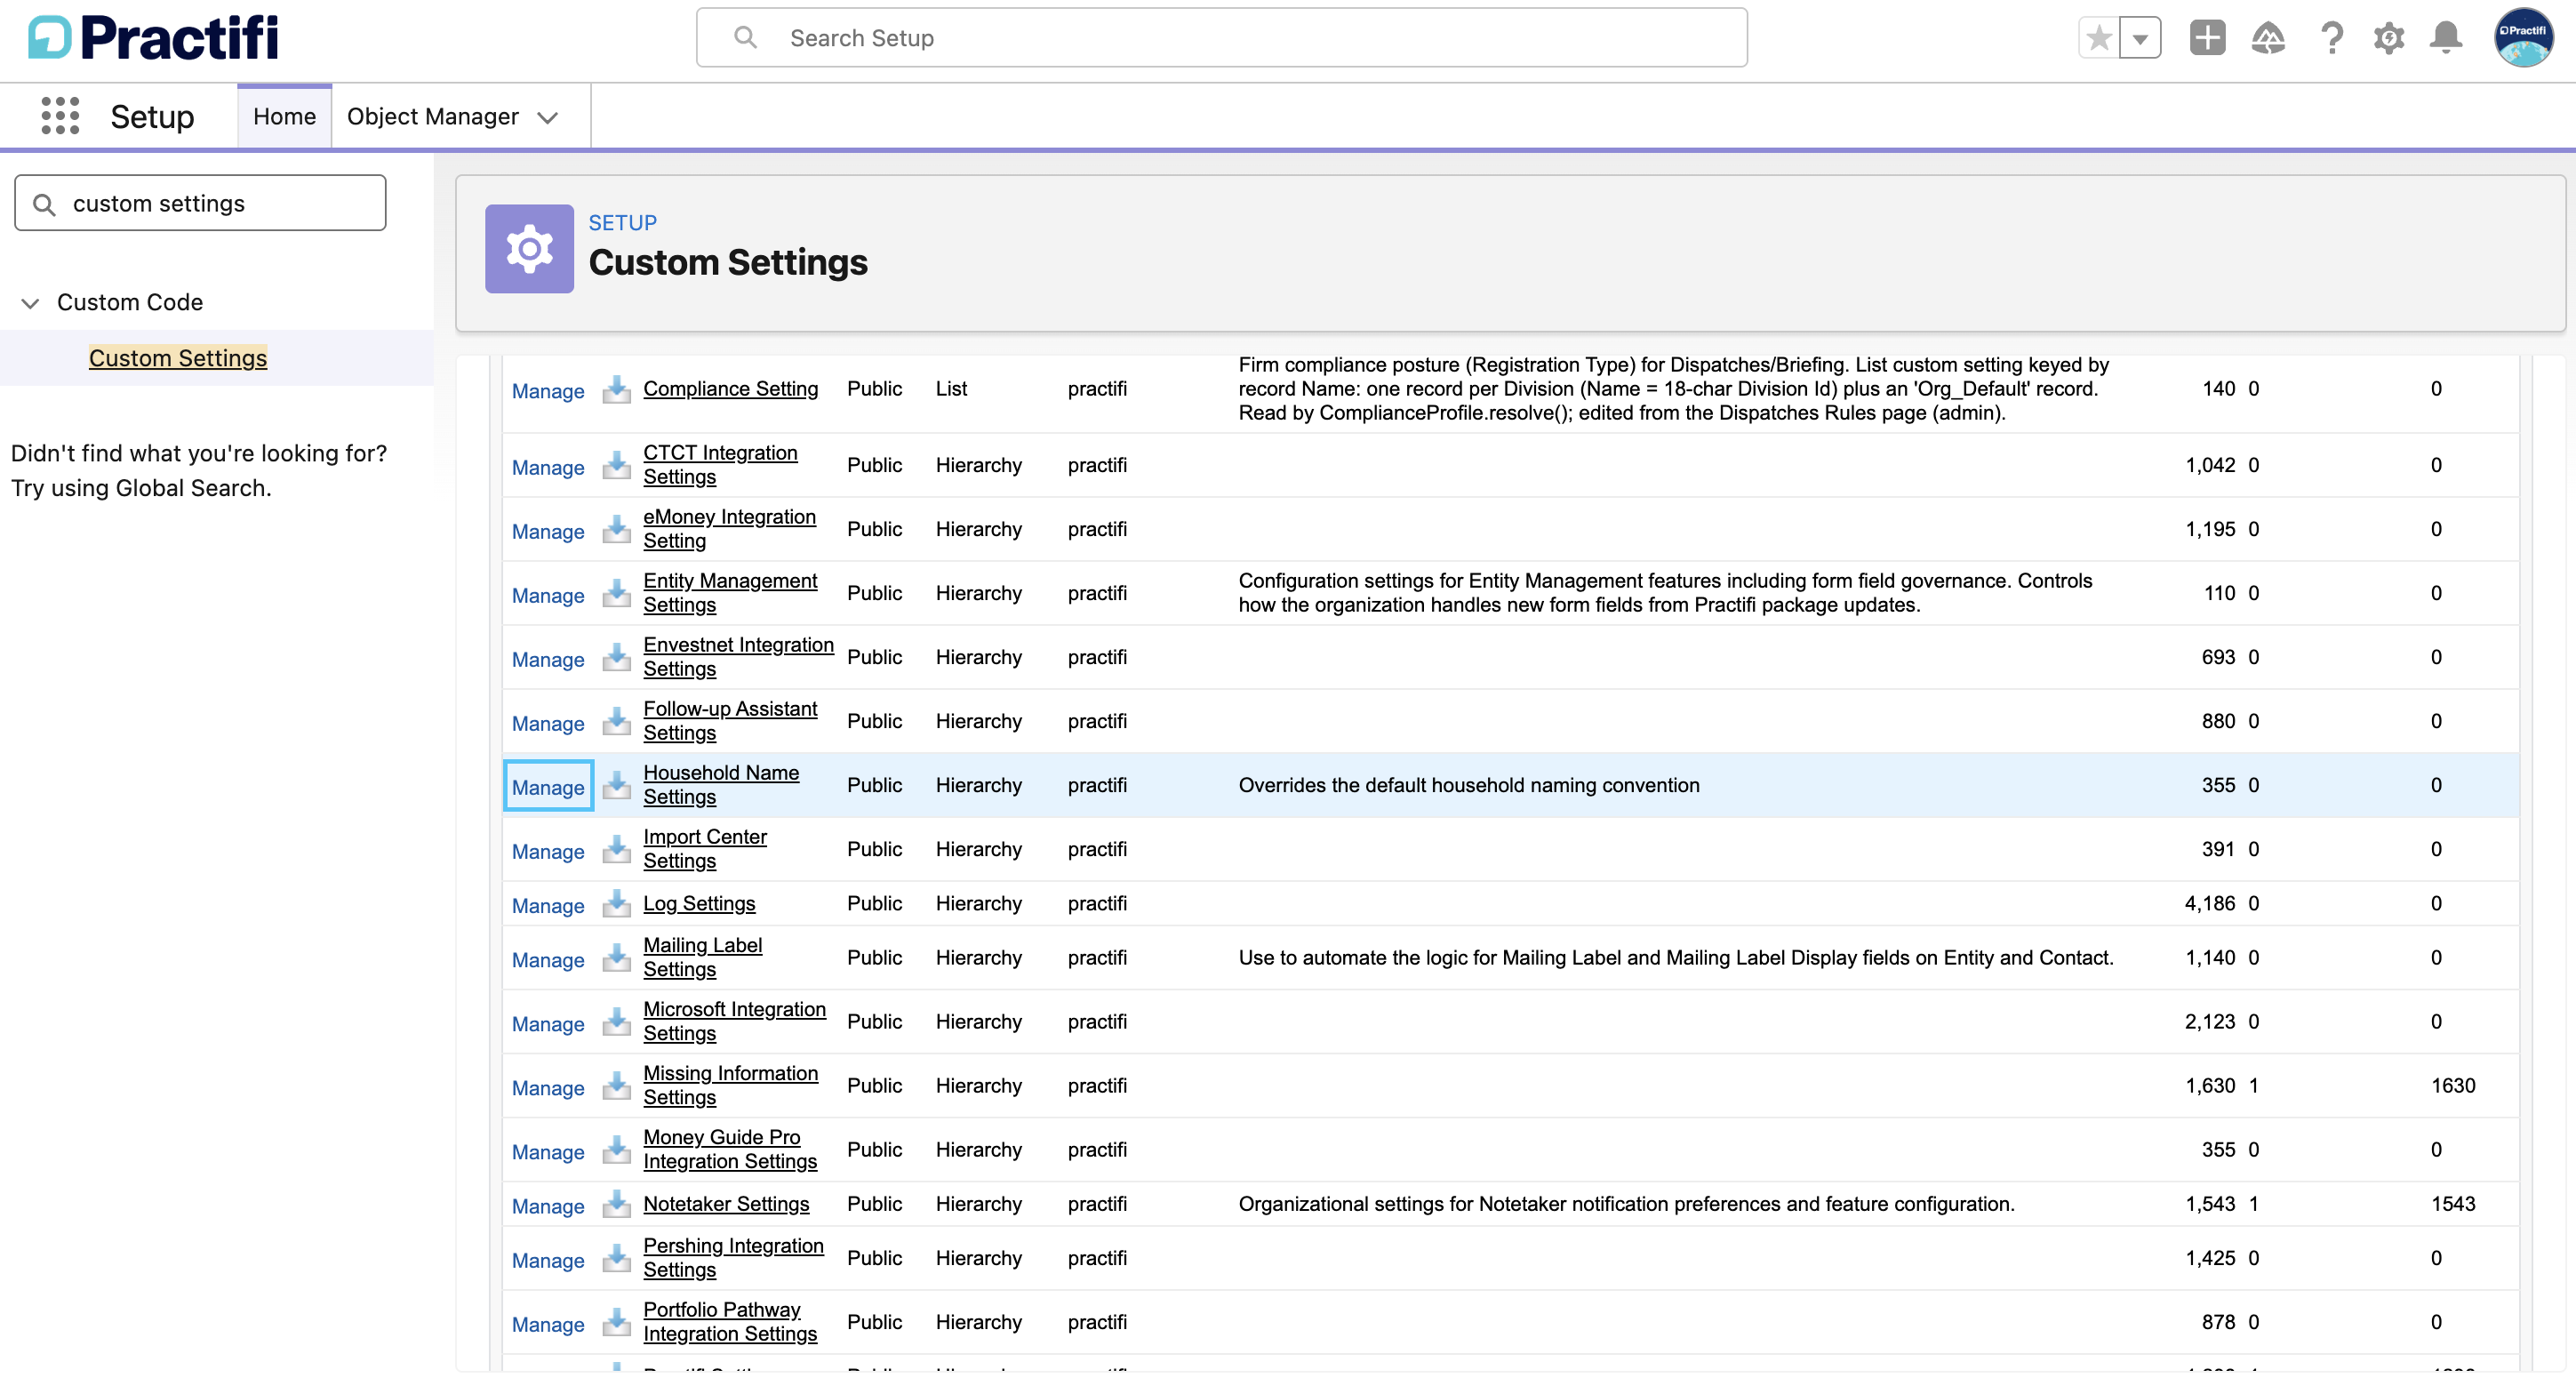Open the Pershing Integration Settings link
This screenshot has height=1378, width=2576.
pos(733,1257)
